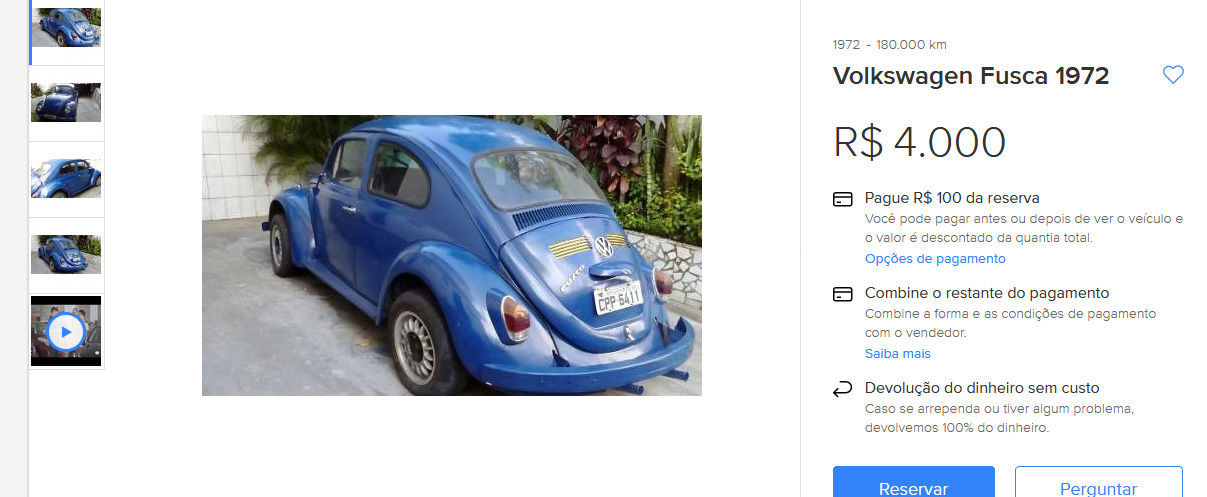Select the Pague R$ 100 da reserva heading

(952, 198)
